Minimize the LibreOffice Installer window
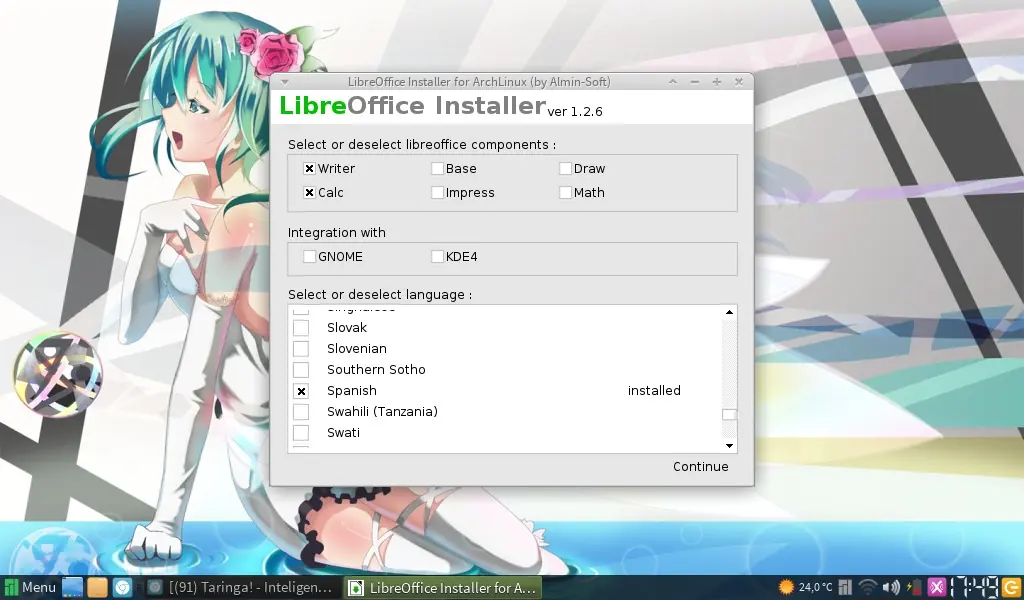1024x600 pixels. pyautogui.click(x=695, y=82)
